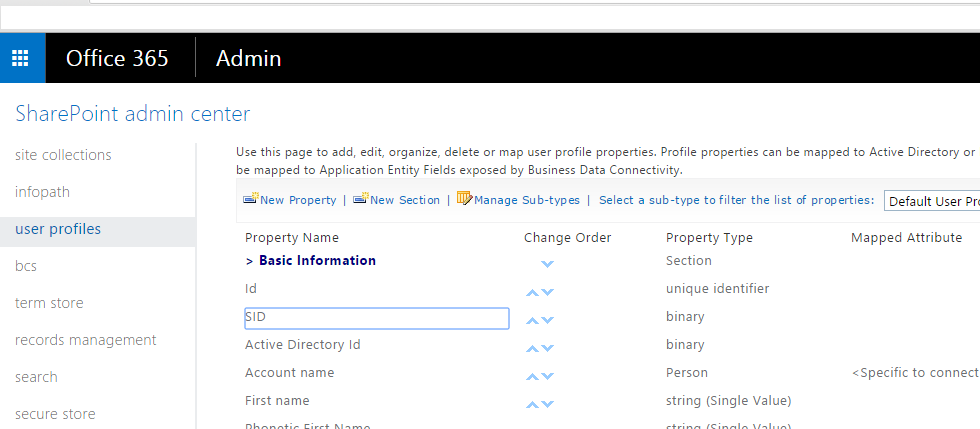Move Account name property up

(x=532, y=376)
